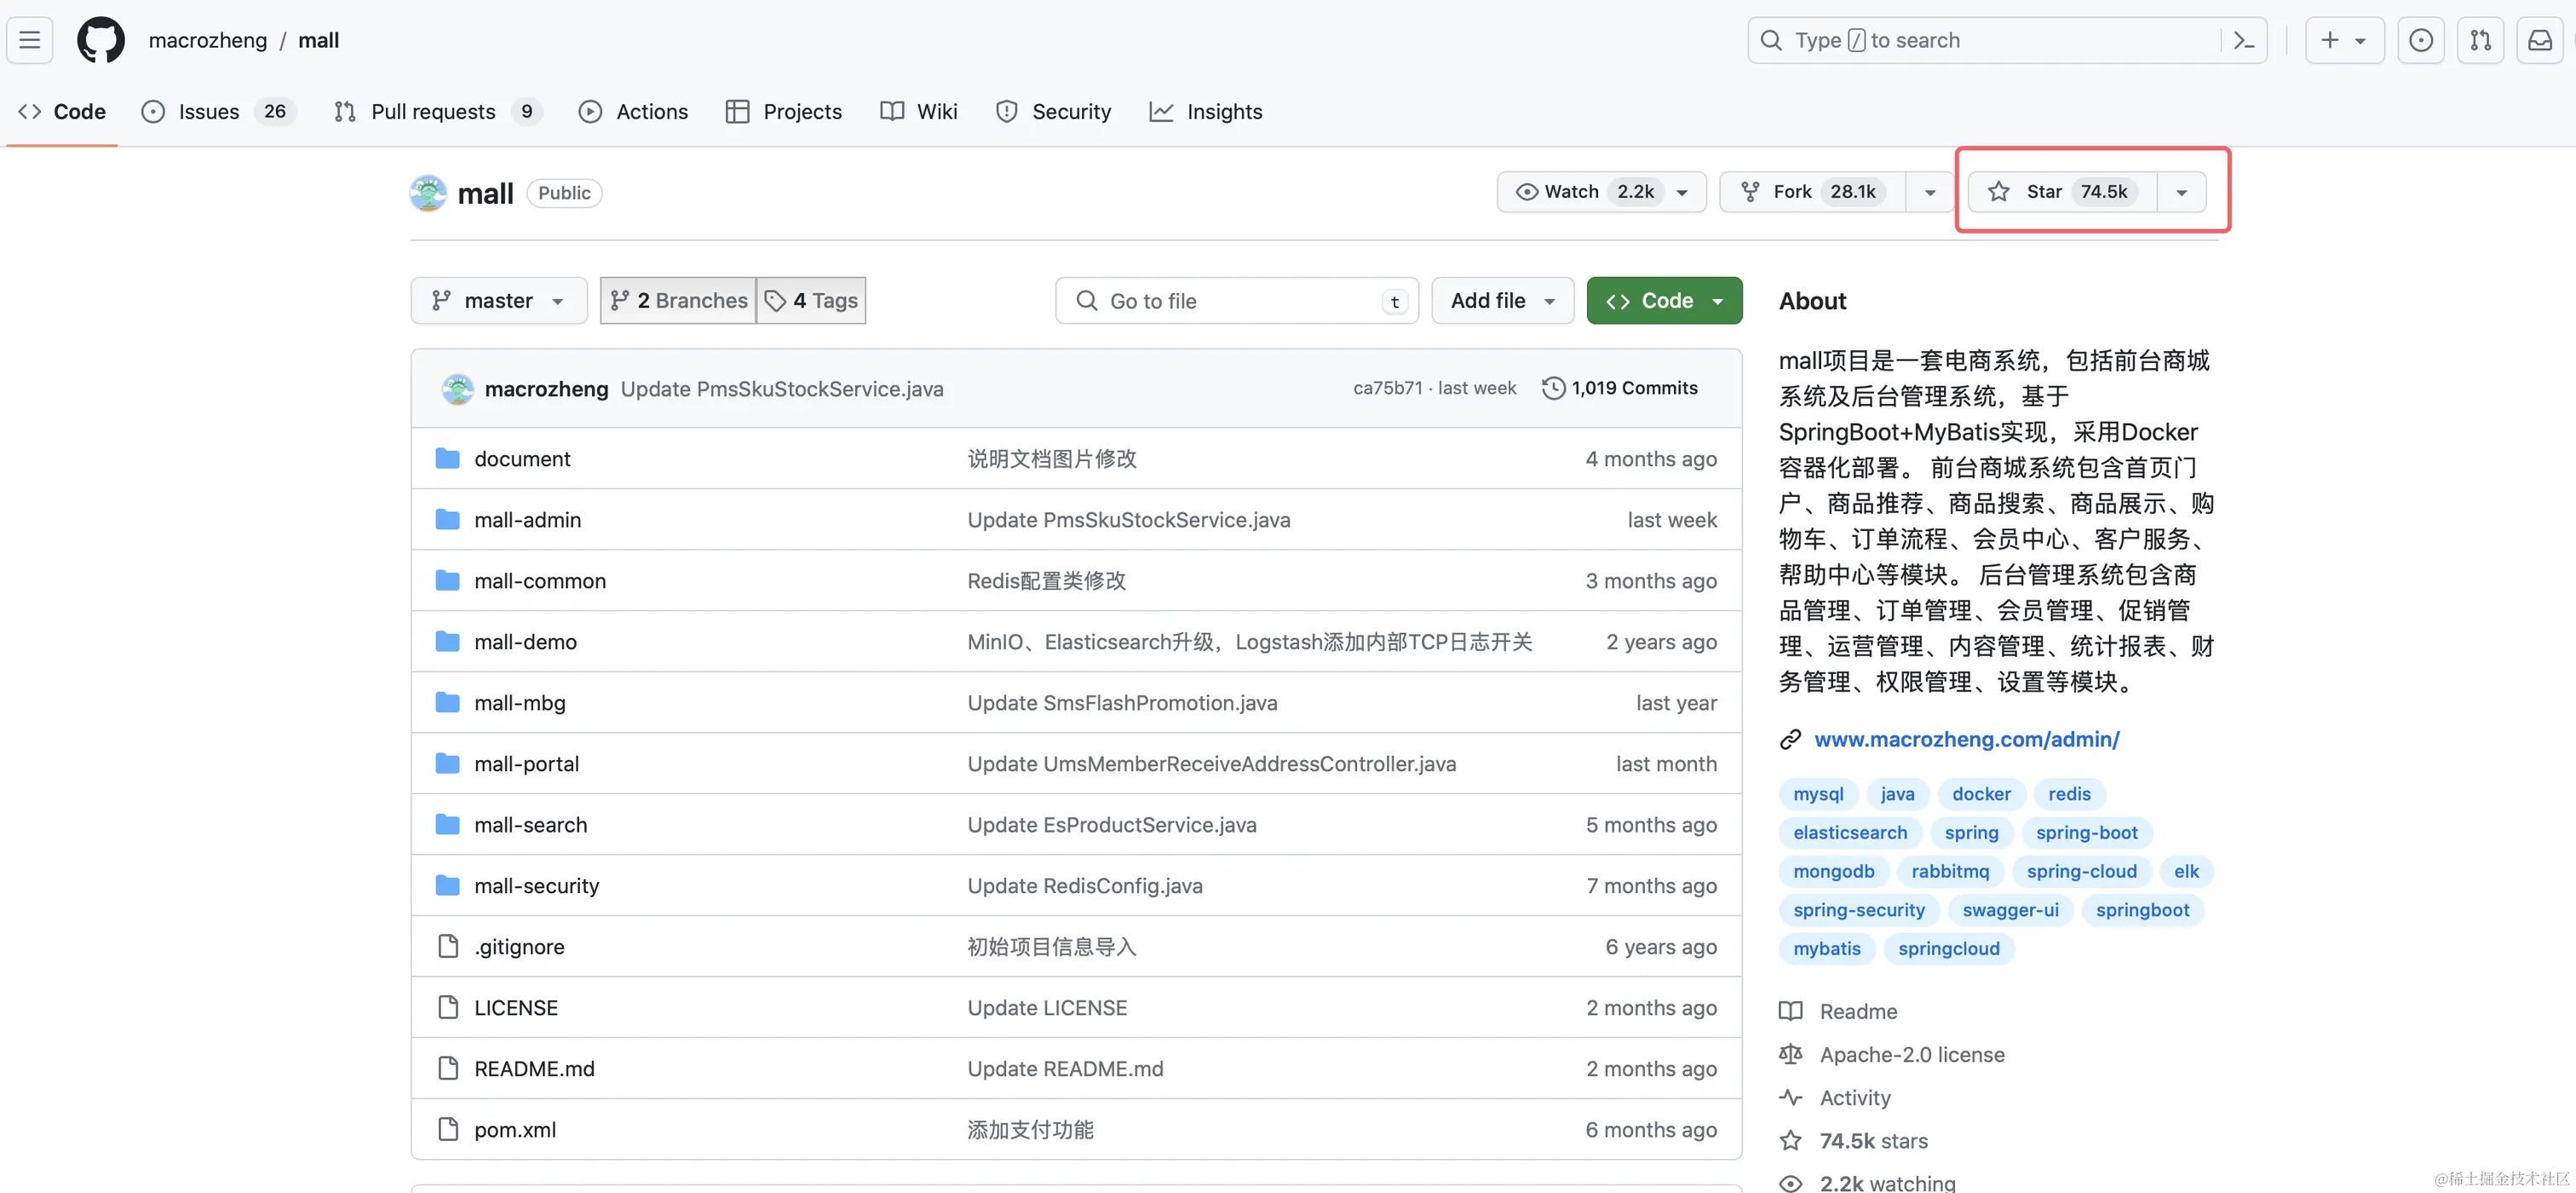Click the GitHub Octocat logo
The height and width of the screenshot is (1193, 2576).
point(101,40)
